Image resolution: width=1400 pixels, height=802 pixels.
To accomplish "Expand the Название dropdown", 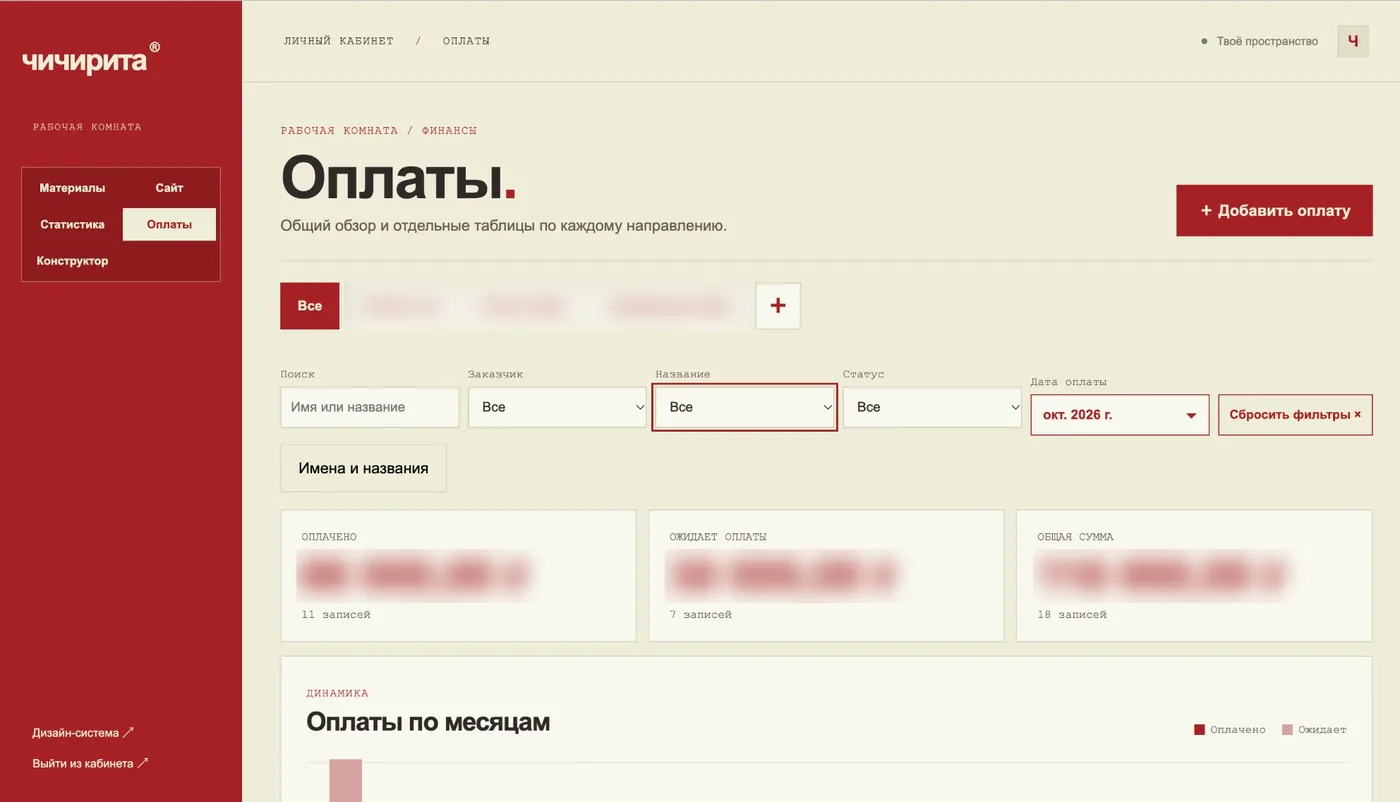I will 745,407.
